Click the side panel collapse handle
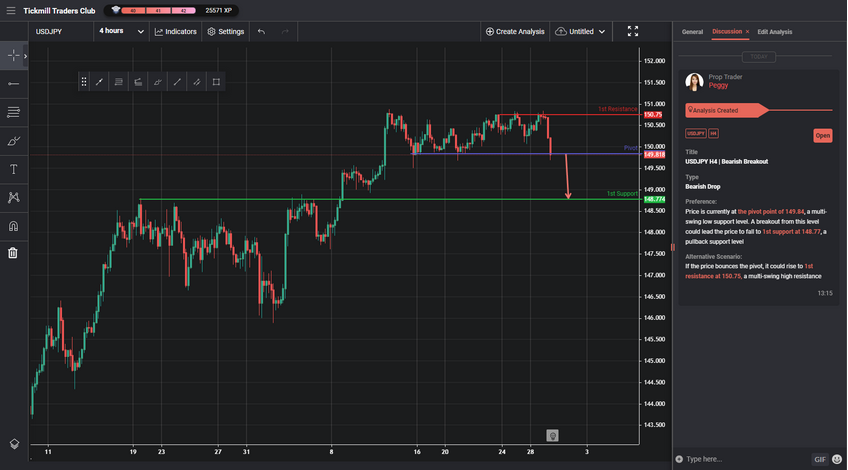The width and height of the screenshot is (848, 470). point(672,247)
